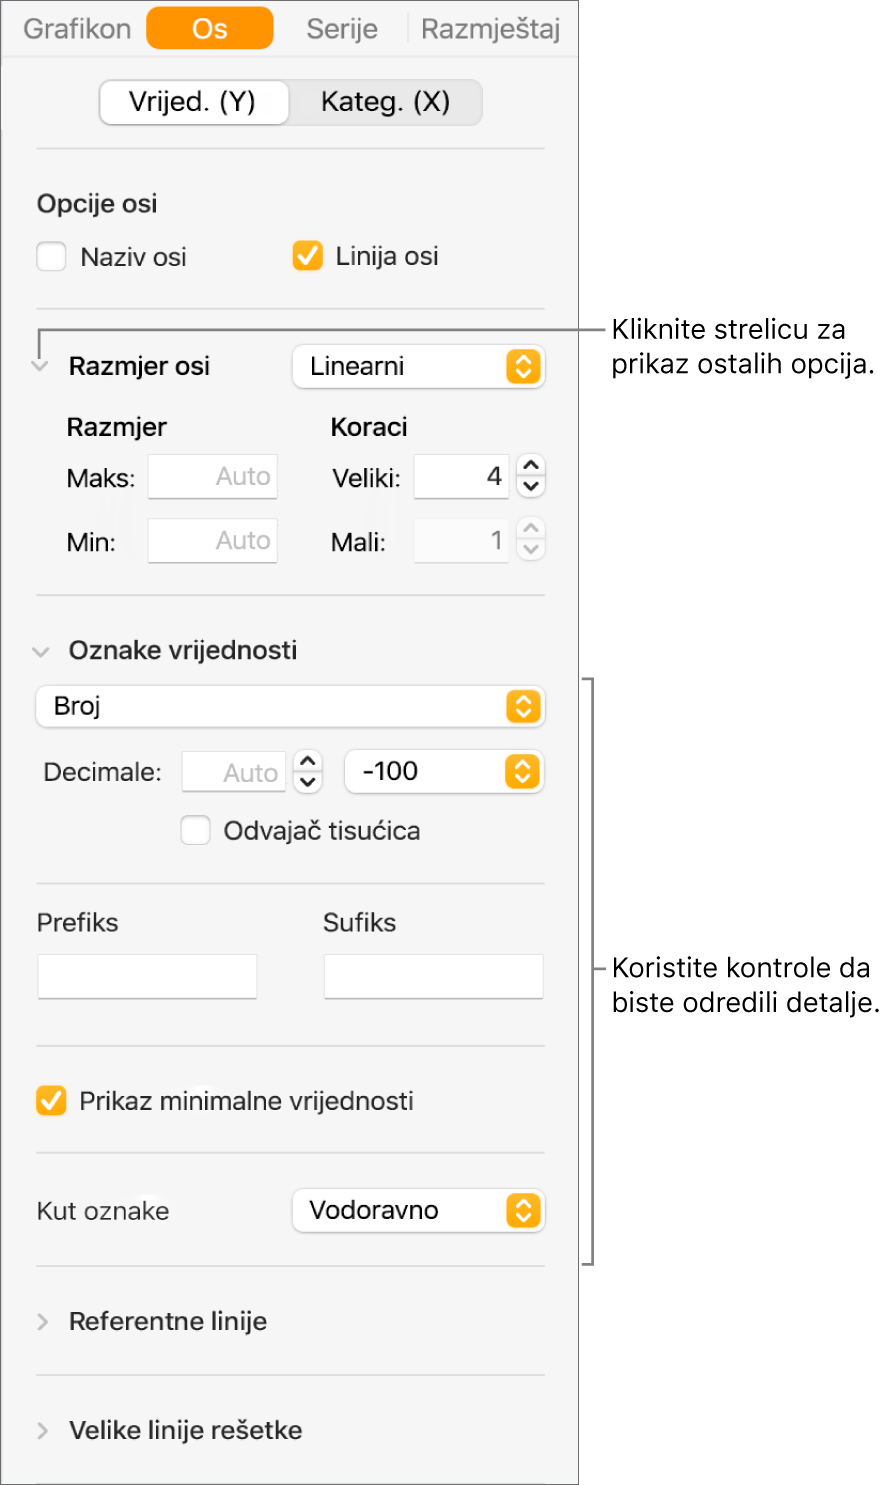Click the Razmjer osi label
This screenshot has width=894, height=1485.
pos(139,366)
